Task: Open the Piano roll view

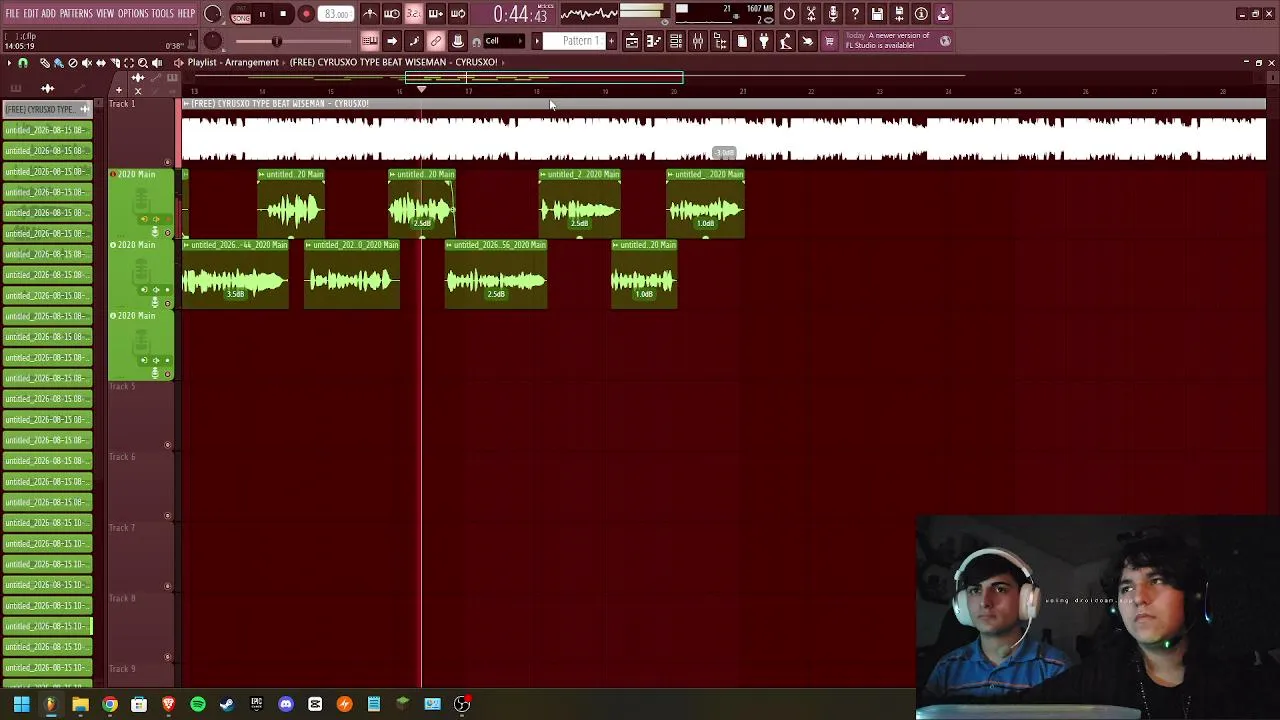Action: click(x=654, y=41)
